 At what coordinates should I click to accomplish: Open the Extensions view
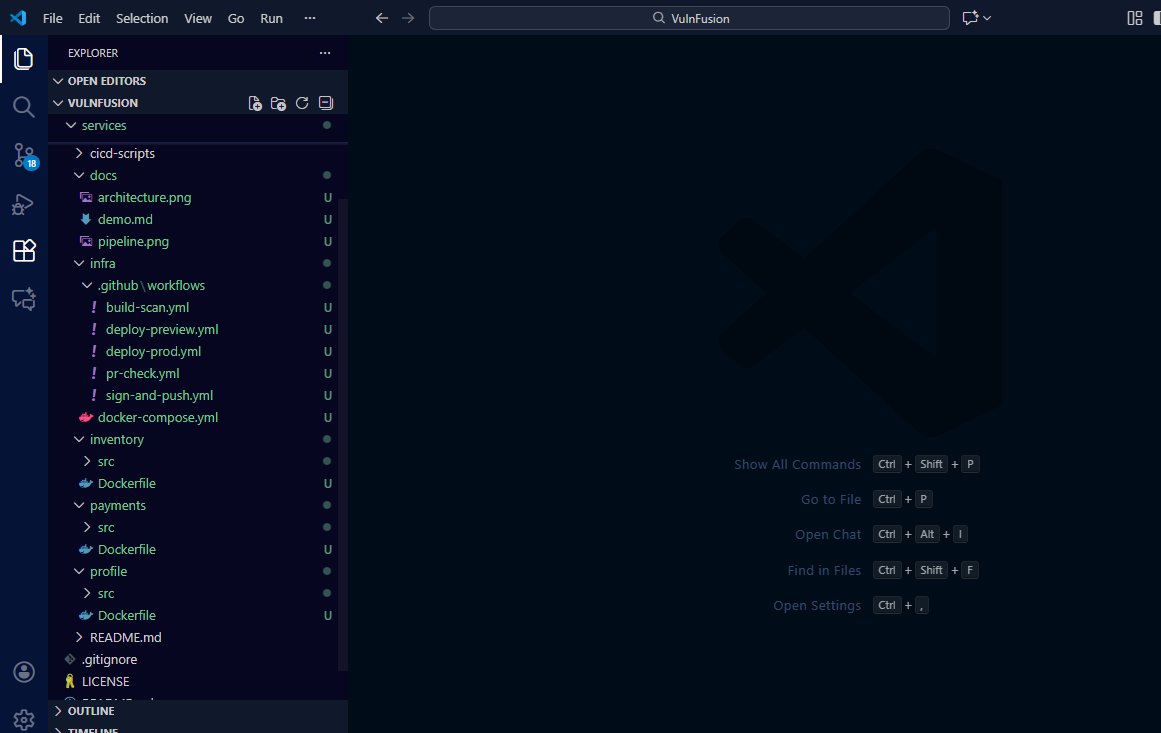24,251
